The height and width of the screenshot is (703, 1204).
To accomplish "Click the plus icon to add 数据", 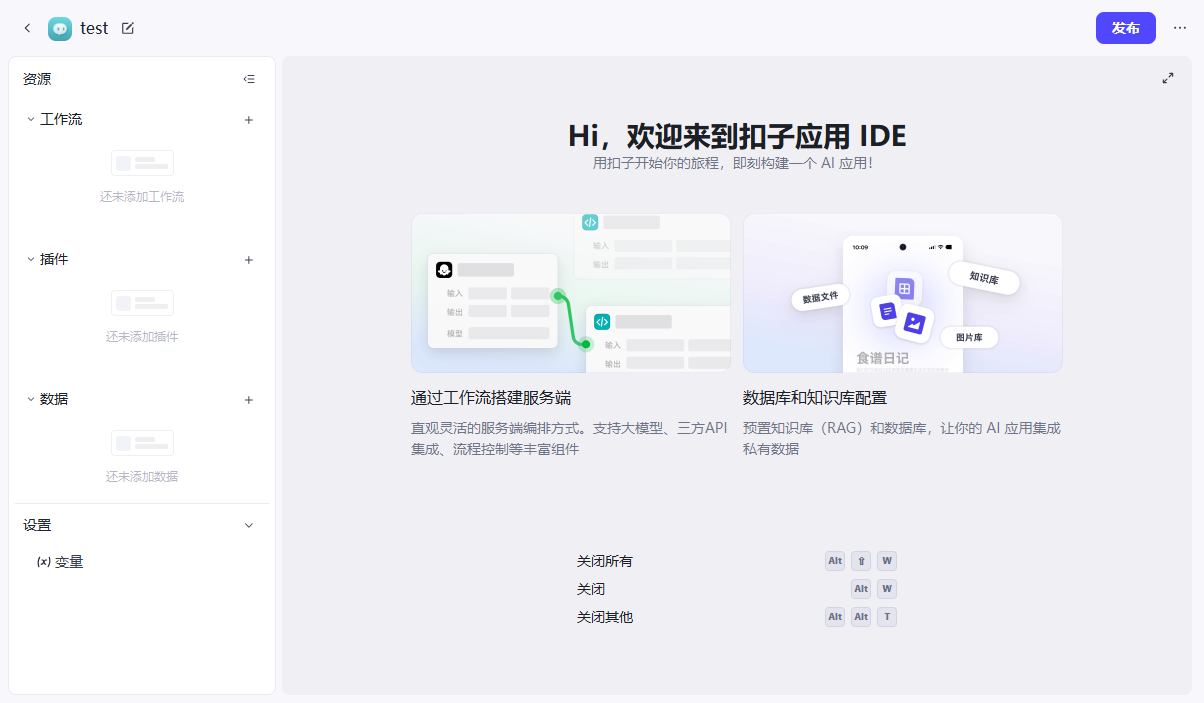I will (248, 399).
